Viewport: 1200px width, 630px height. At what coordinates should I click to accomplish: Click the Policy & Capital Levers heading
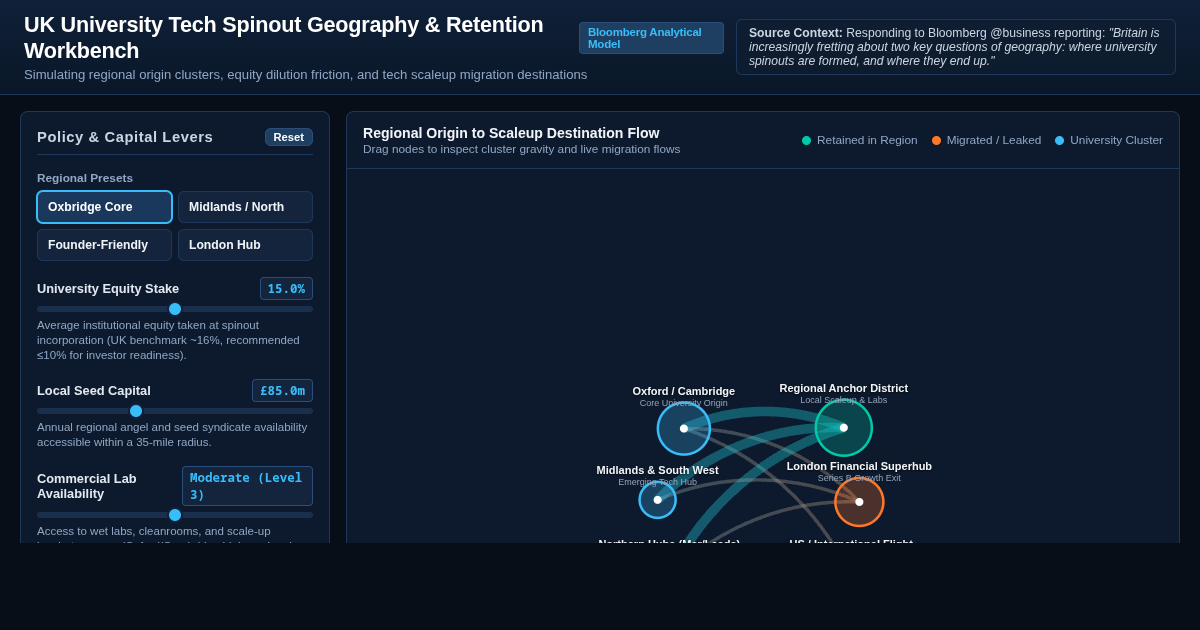point(125,137)
